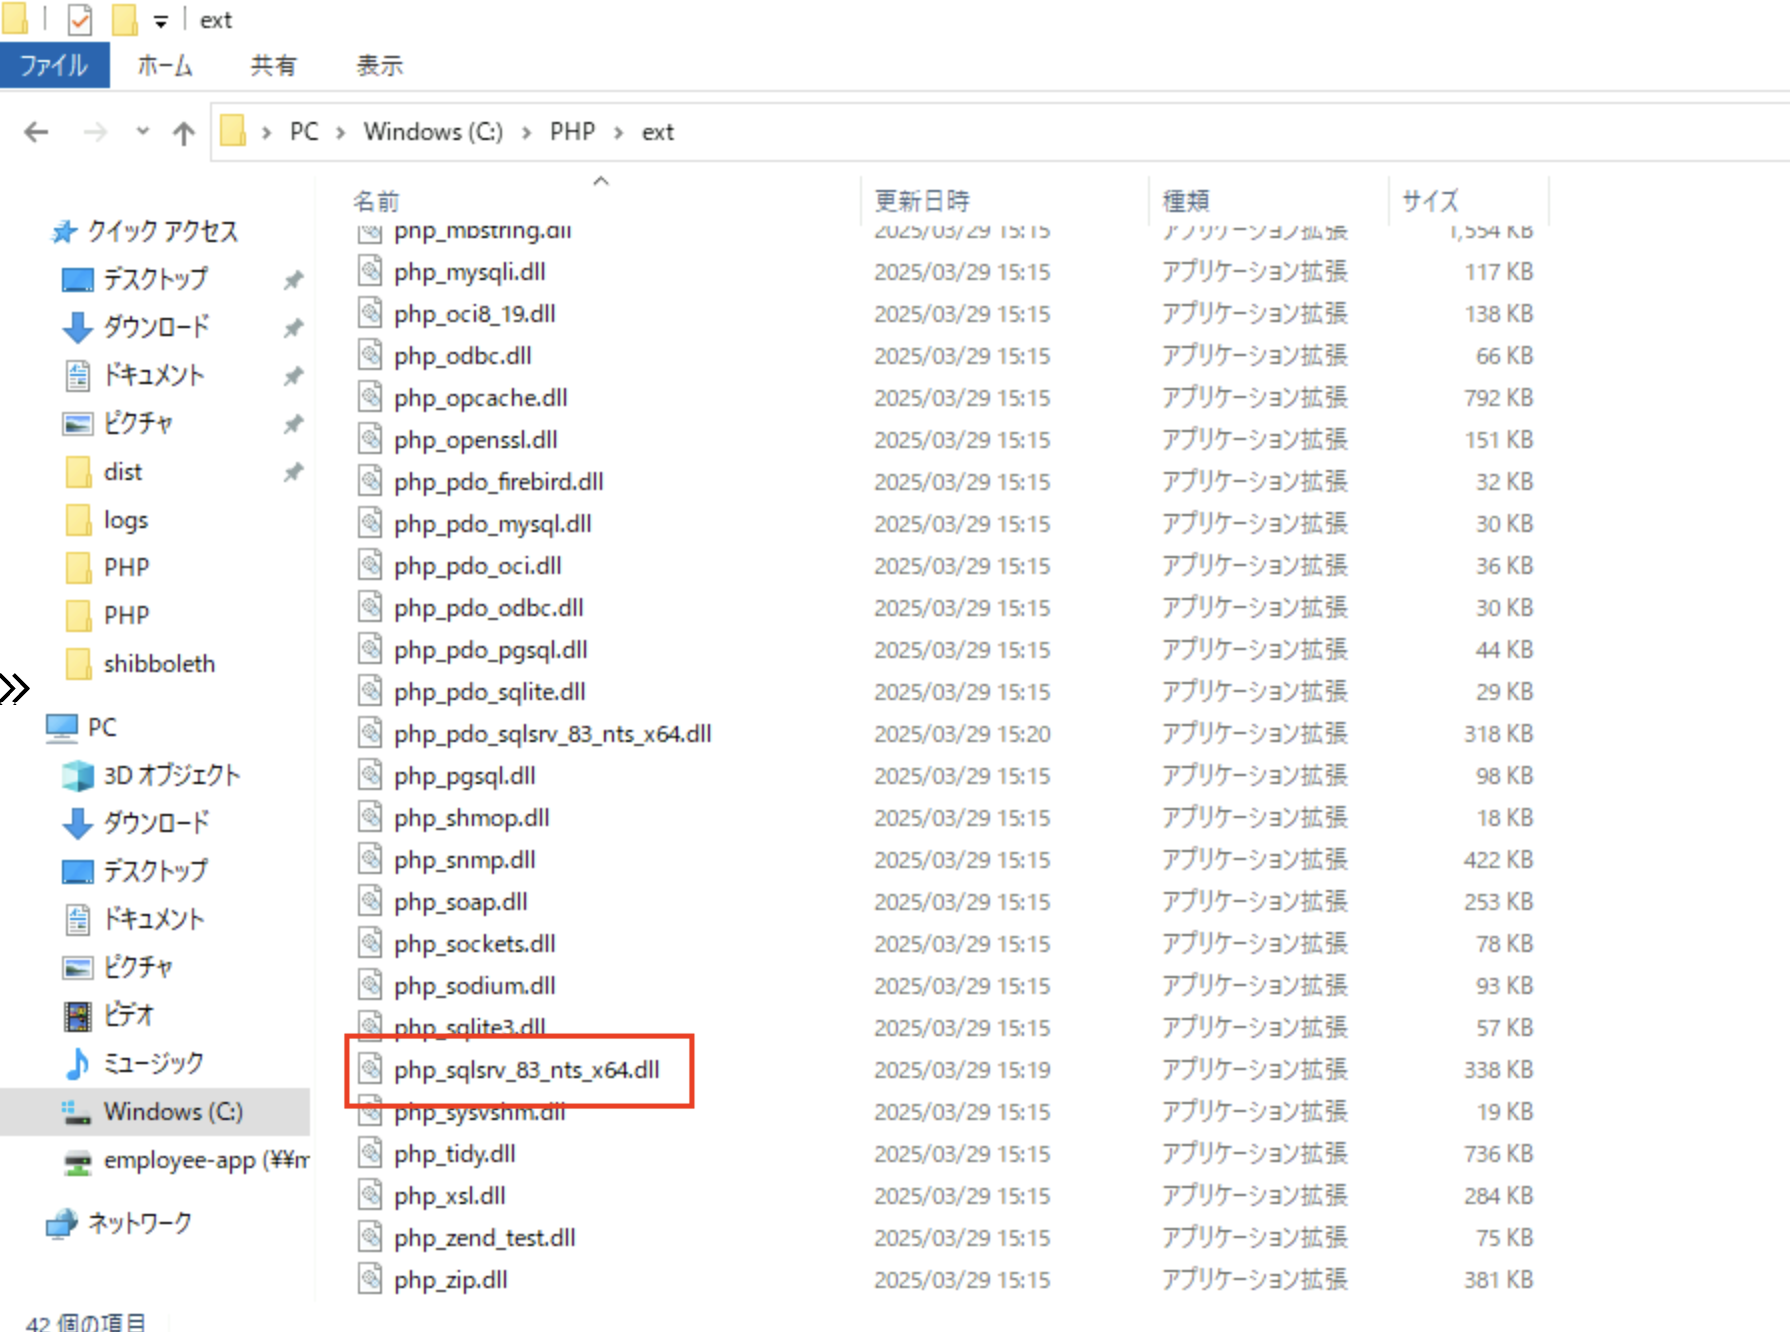
Task: Open the shibboleth folder in sidebar
Action: click(159, 664)
